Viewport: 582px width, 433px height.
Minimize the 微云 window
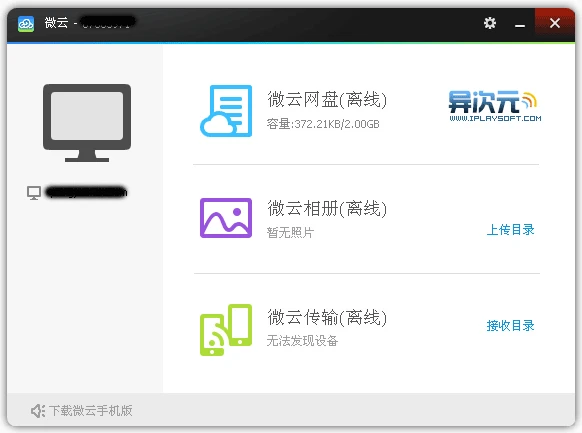[x=520, y=23]
